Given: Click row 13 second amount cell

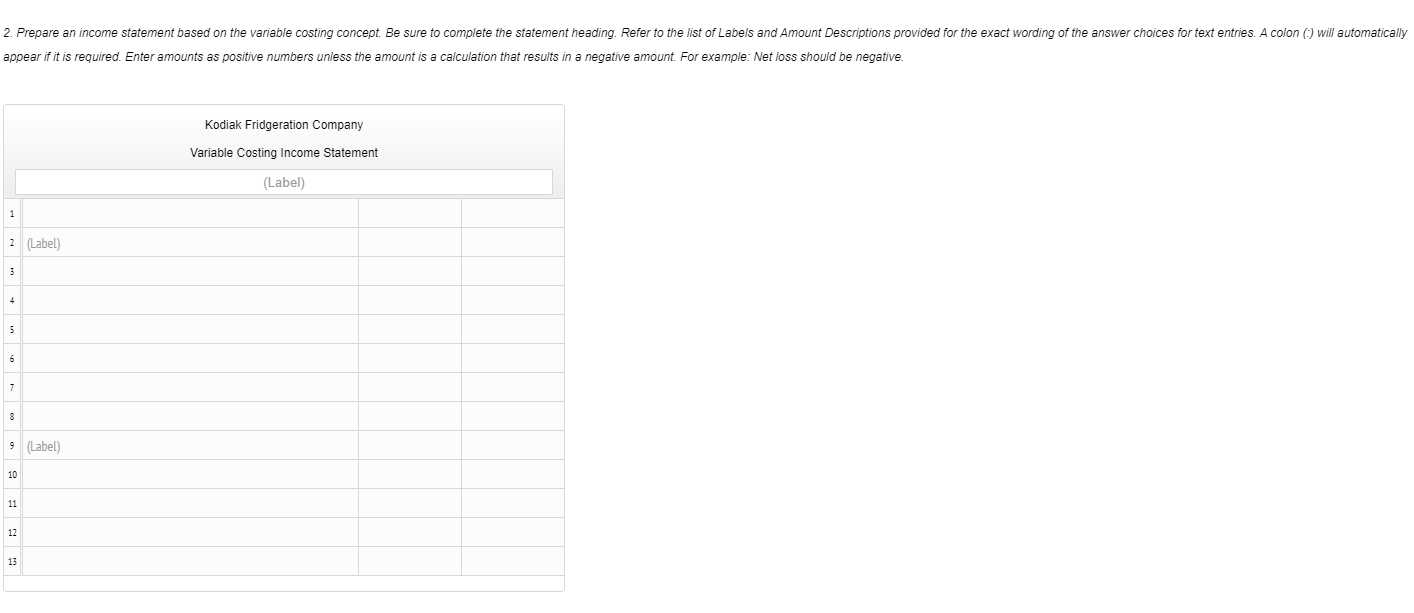Looking at the screenshot, I should coord(513,561).
